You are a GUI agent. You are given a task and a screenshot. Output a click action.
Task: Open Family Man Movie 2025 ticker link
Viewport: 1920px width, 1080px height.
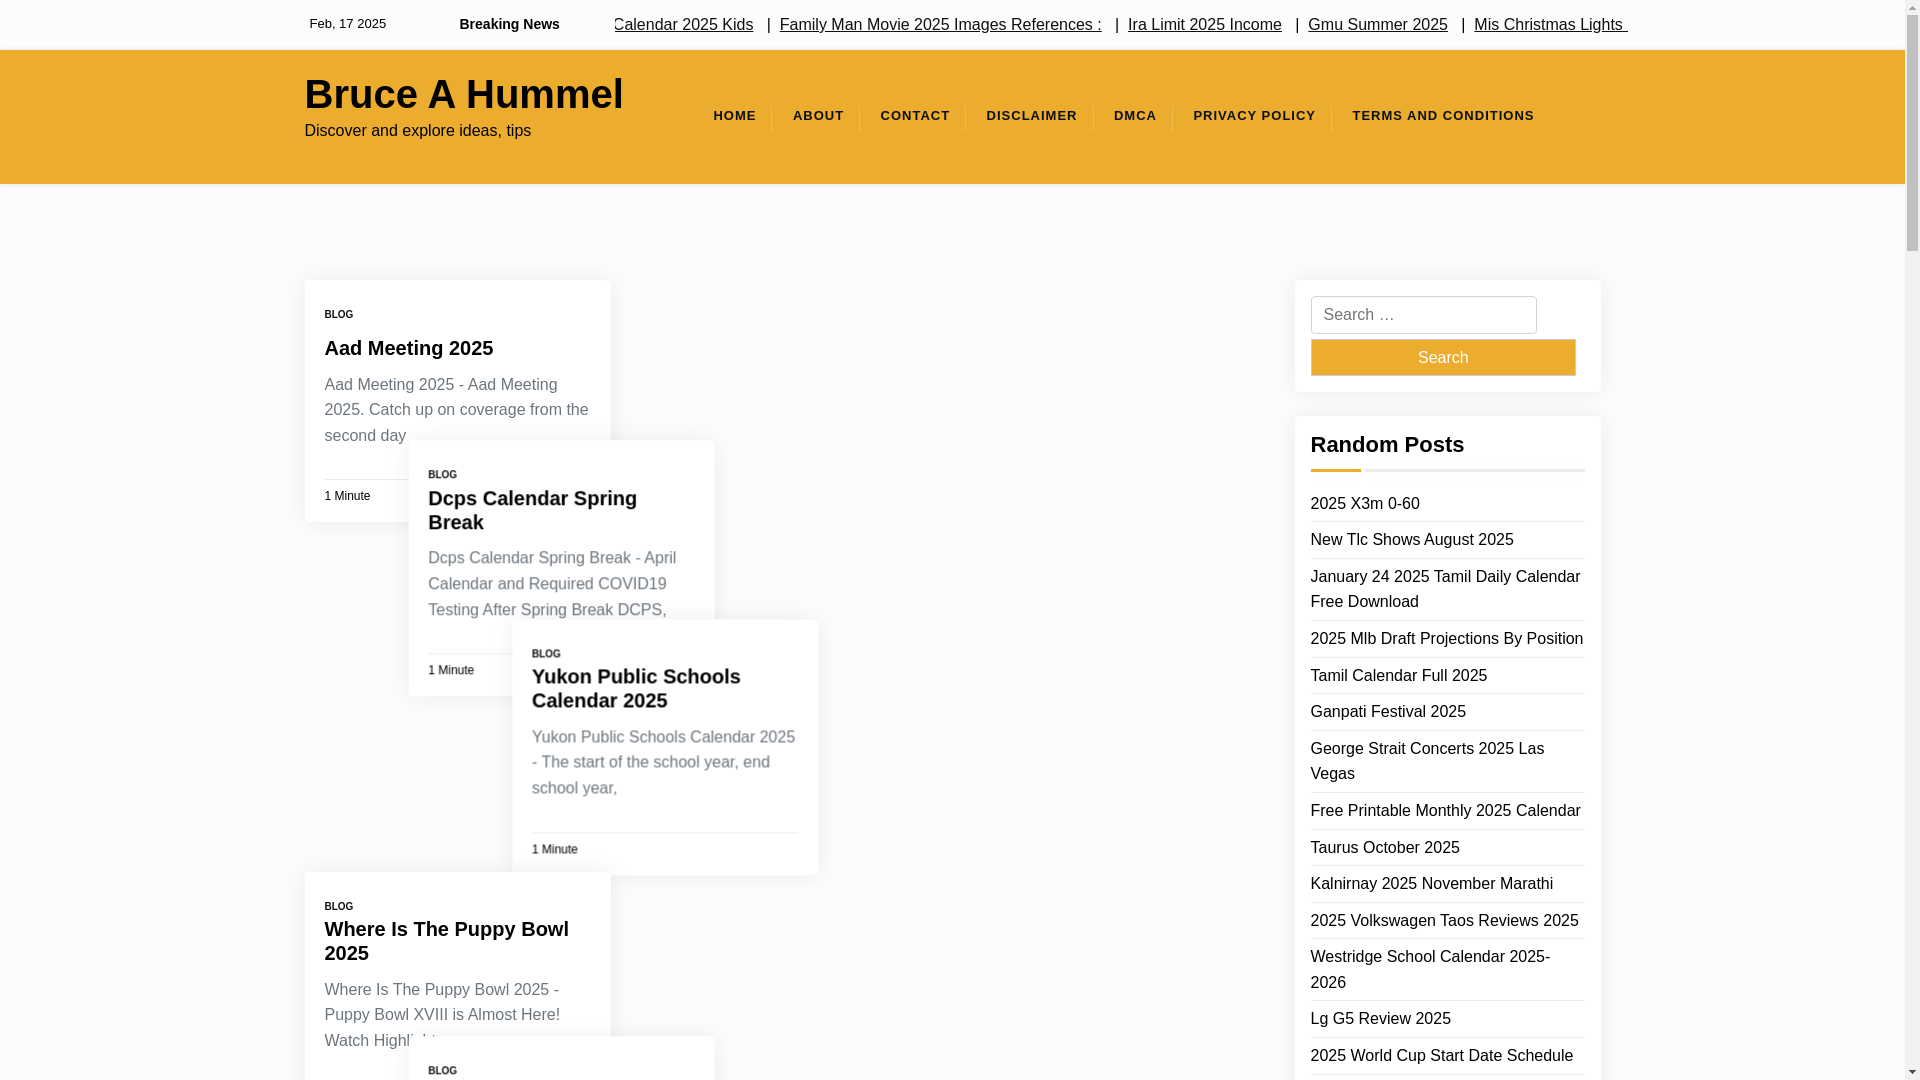click(940, 24)
